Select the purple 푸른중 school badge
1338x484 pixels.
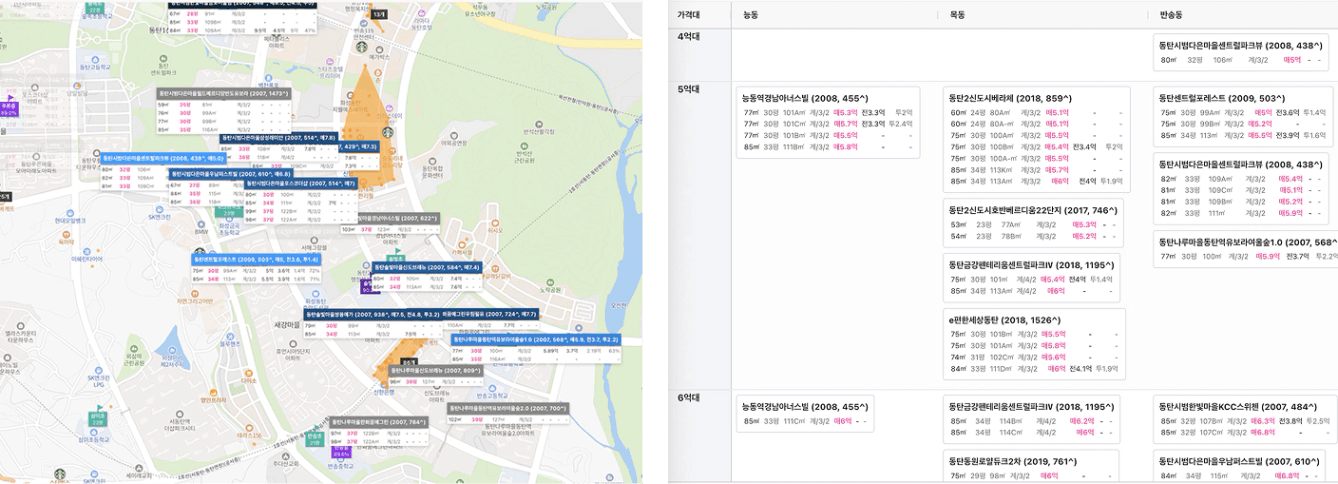(x=8, y=108)
